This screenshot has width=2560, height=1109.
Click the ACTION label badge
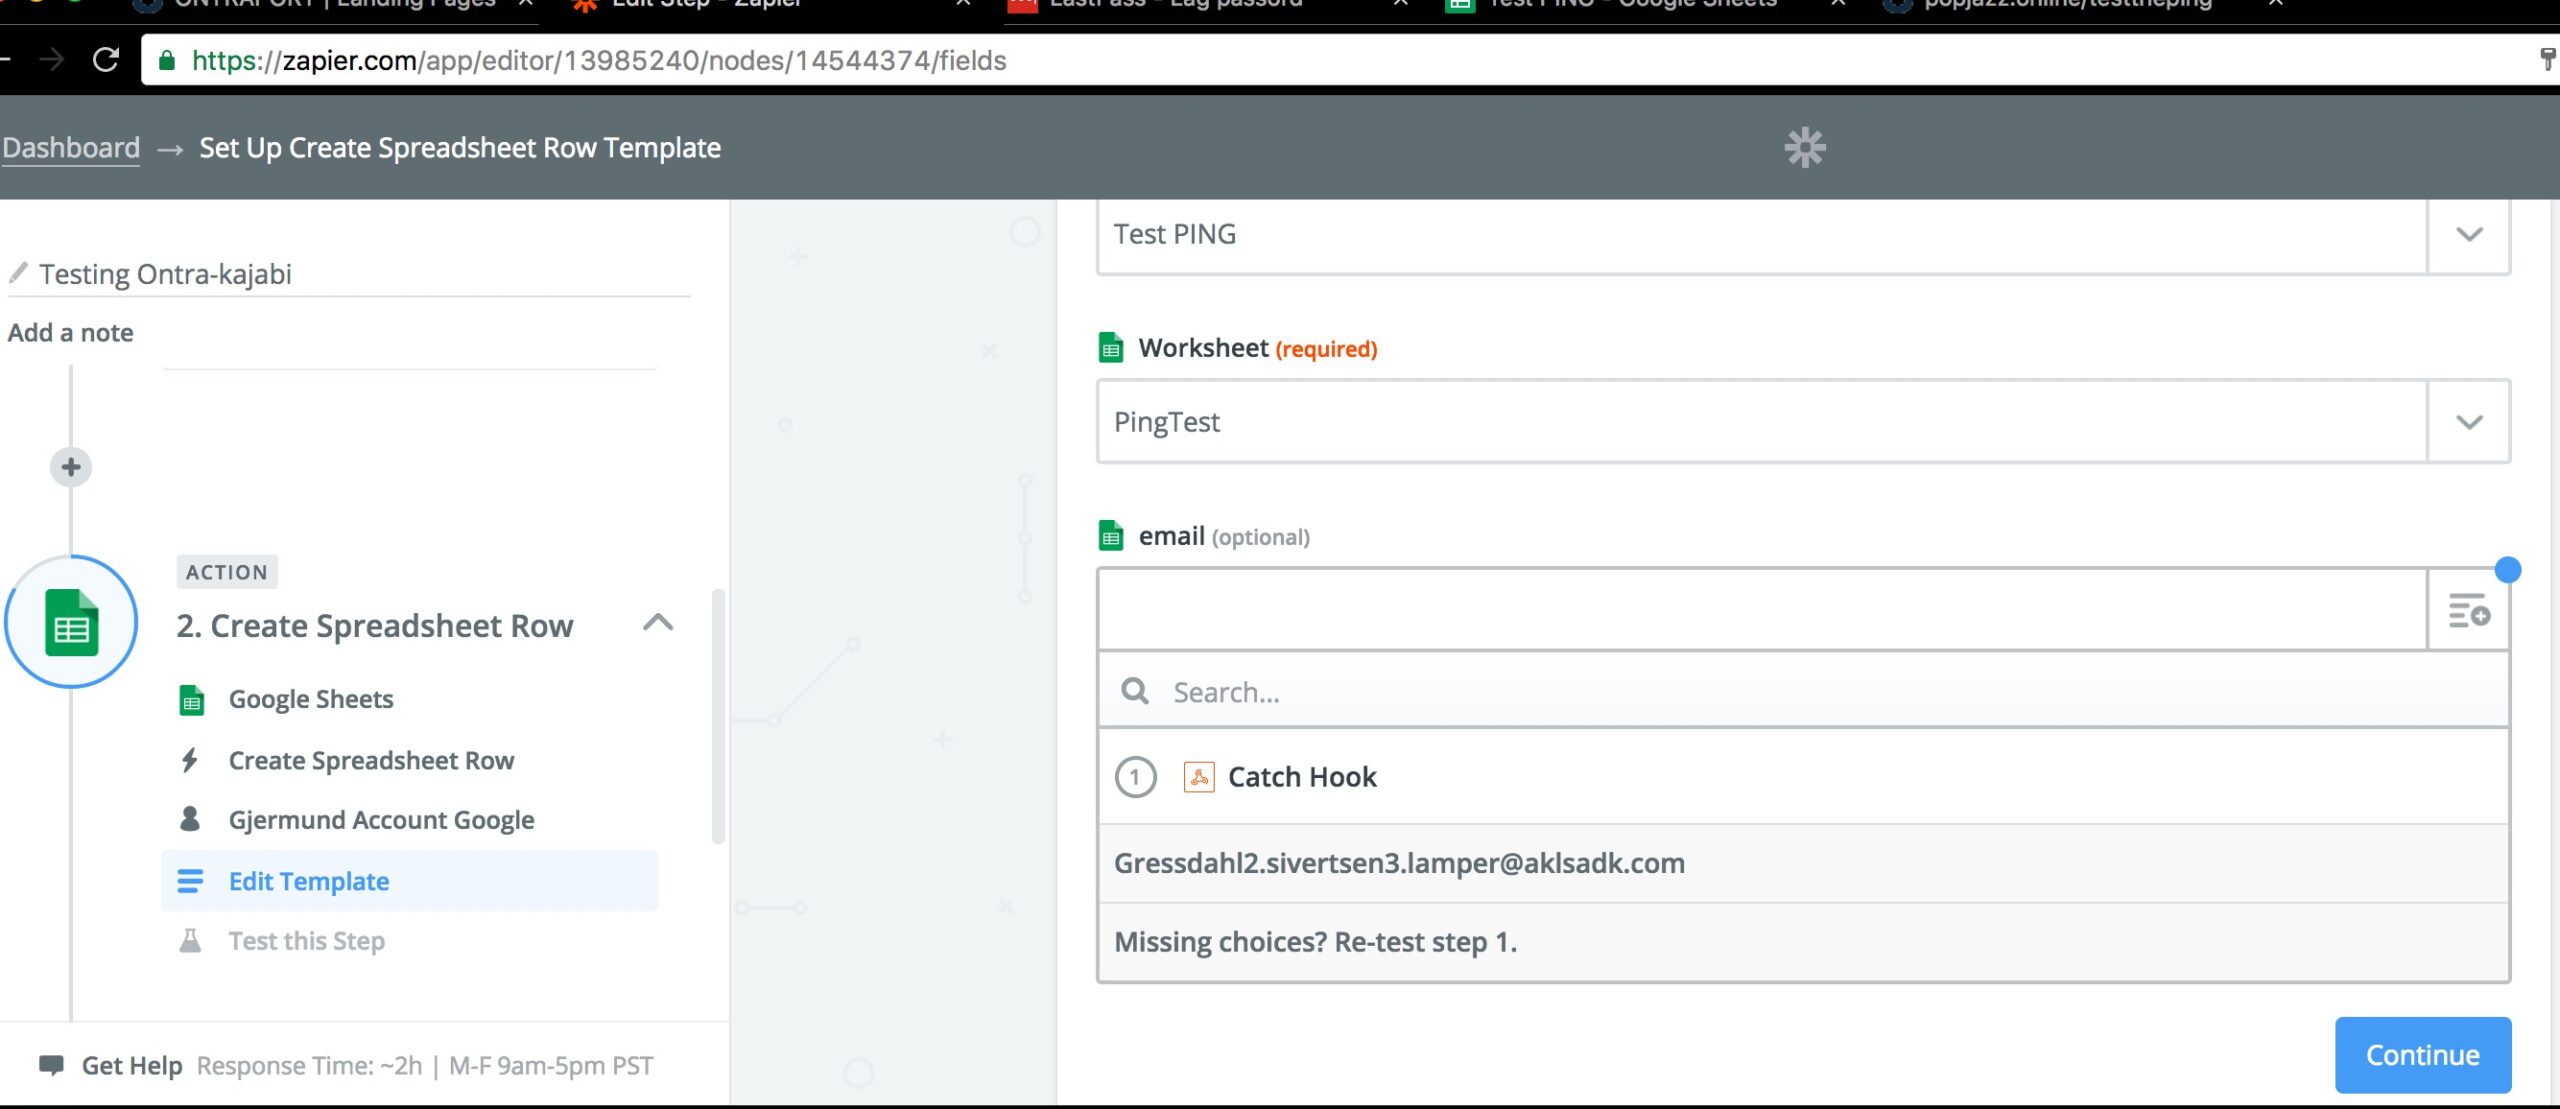[x=227, y=572]
